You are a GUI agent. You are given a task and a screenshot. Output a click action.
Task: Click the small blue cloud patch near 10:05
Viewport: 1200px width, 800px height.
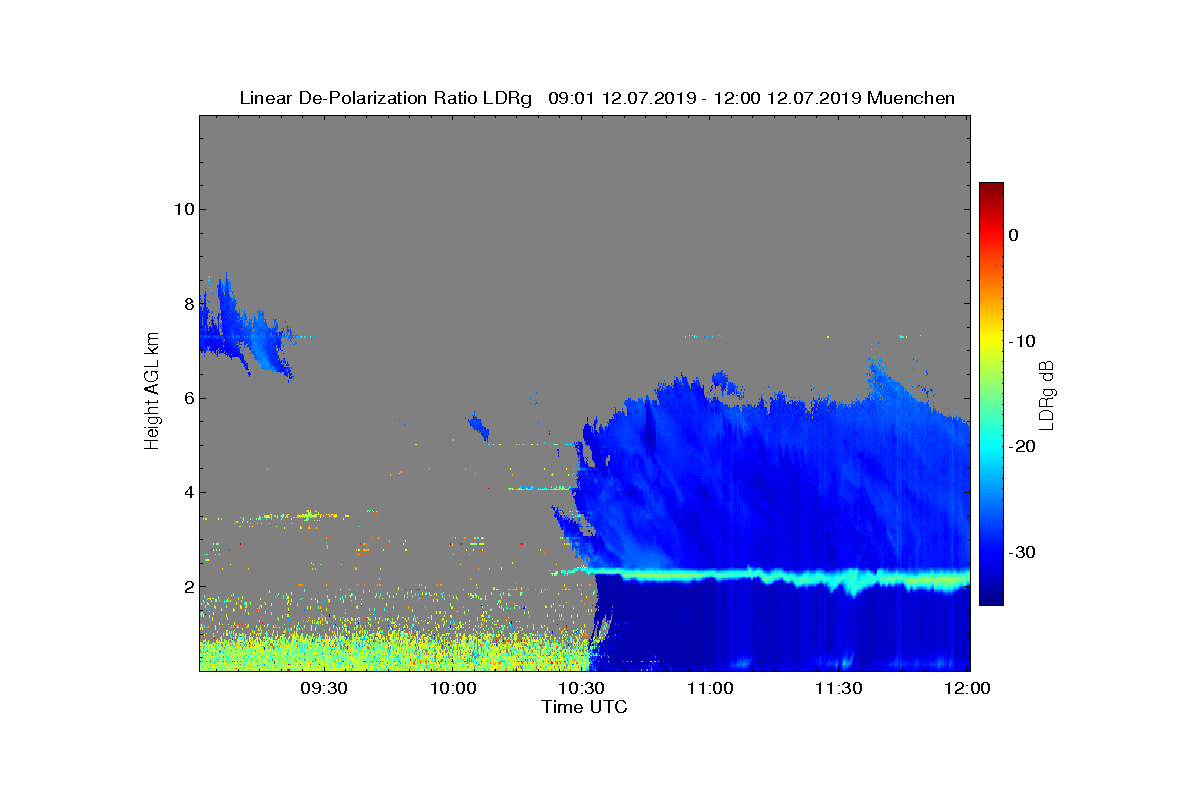(x=478, y=428)
